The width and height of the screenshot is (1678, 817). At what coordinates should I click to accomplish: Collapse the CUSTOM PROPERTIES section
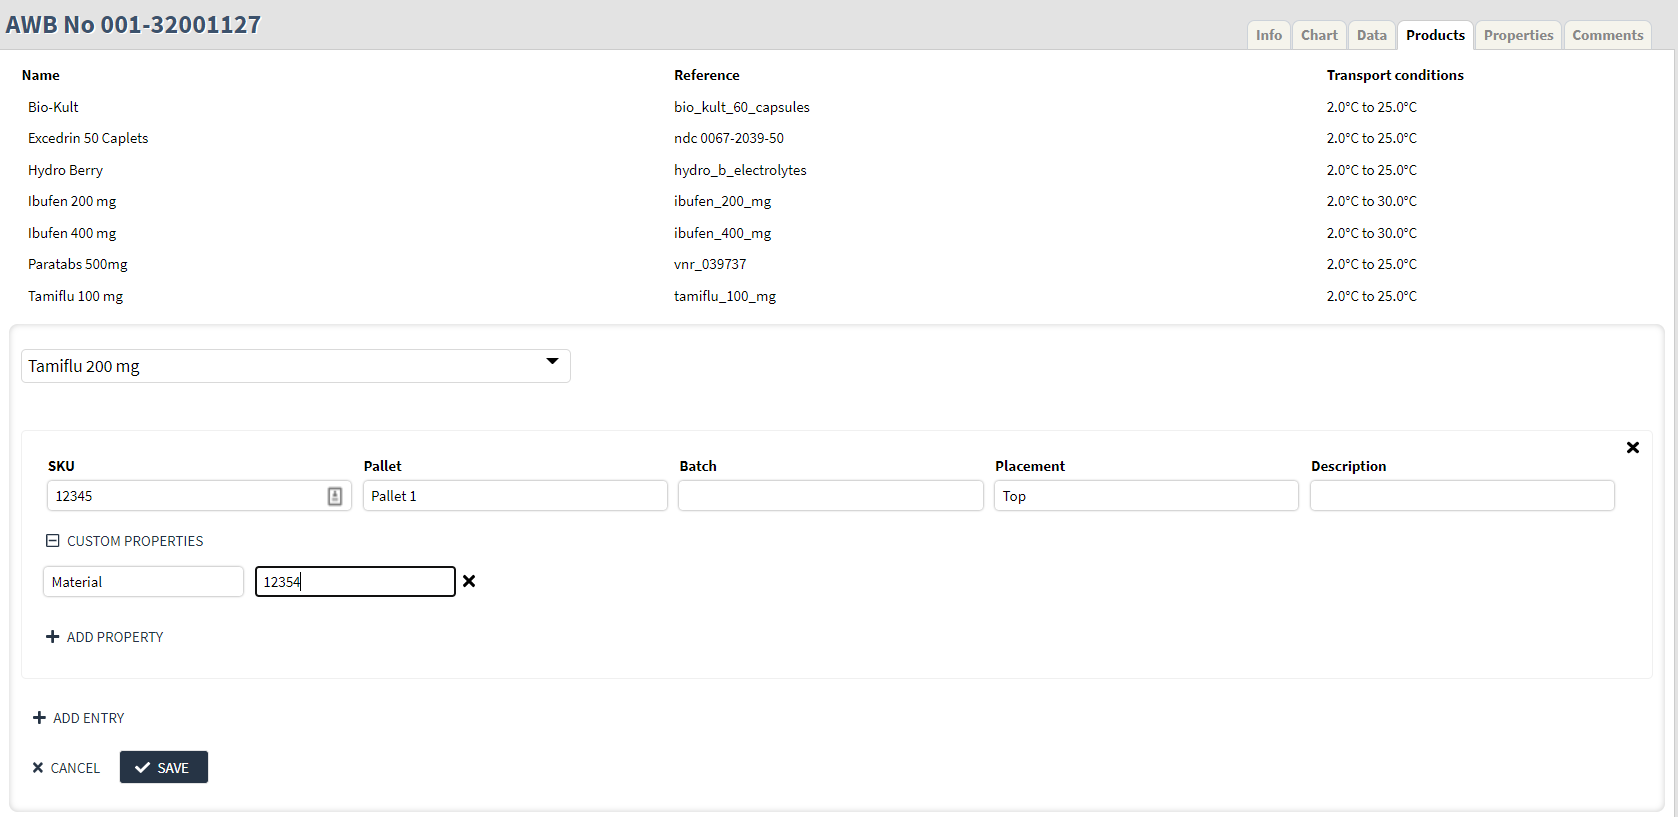click(x=53, y=541)
